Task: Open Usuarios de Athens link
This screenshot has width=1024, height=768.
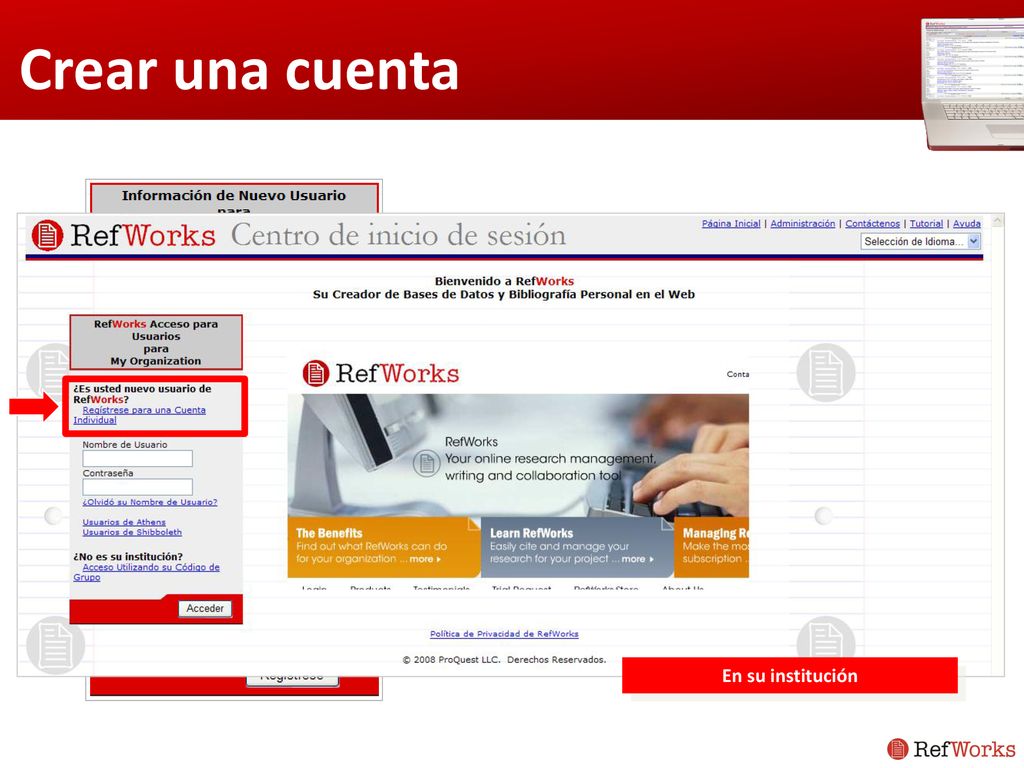Action: 124,522
